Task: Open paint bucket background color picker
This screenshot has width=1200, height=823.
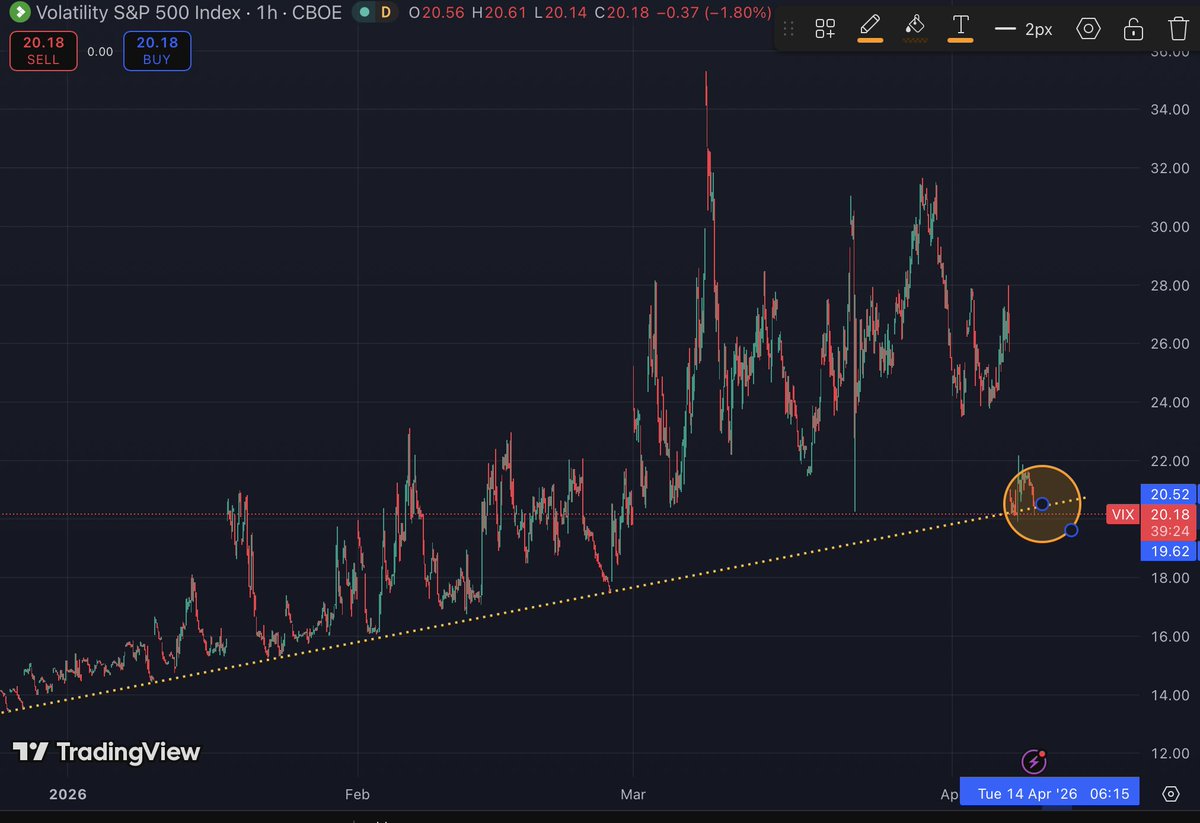Action: pos(915,27)
